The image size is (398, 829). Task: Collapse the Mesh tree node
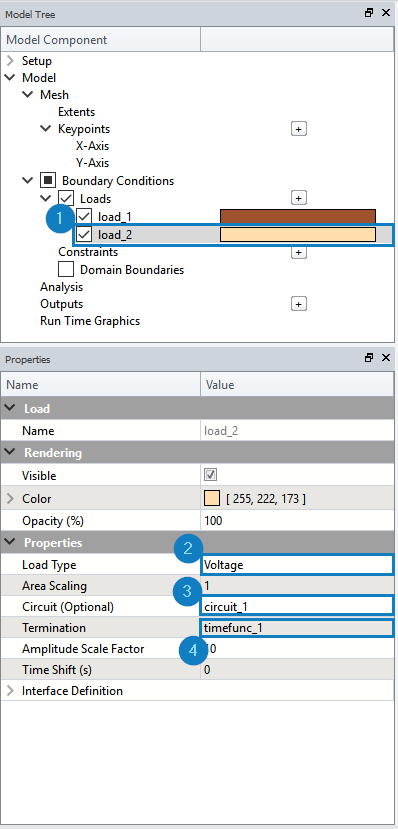[x=27, y=95]
